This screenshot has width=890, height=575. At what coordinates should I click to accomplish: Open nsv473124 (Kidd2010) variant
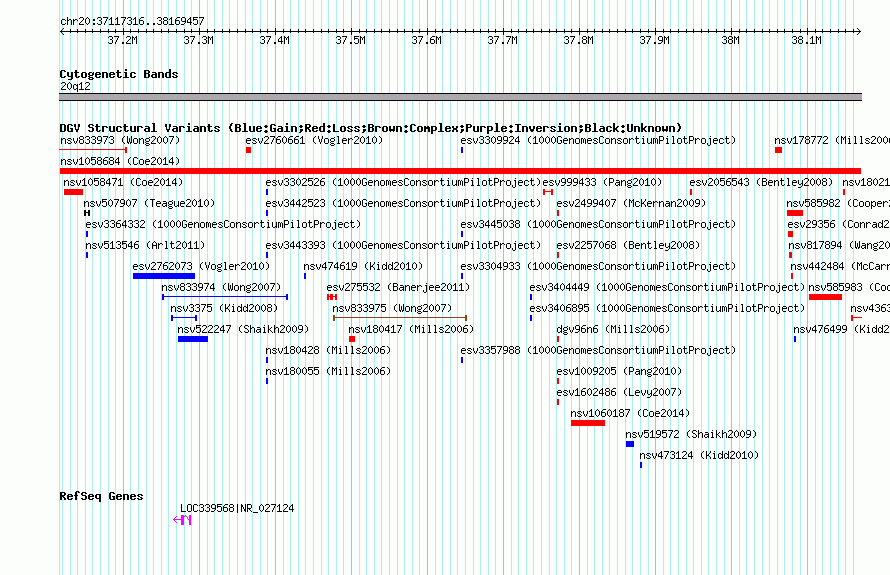coord(699,455)
